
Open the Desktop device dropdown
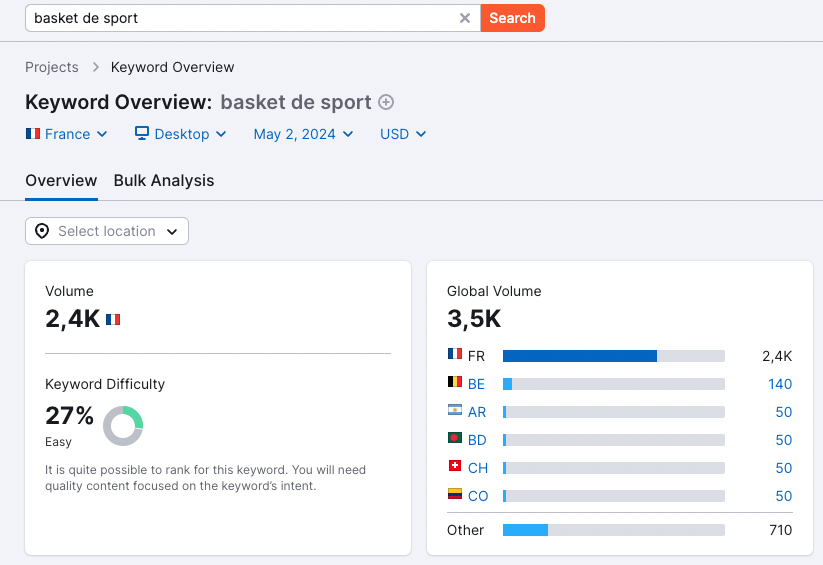181,134
